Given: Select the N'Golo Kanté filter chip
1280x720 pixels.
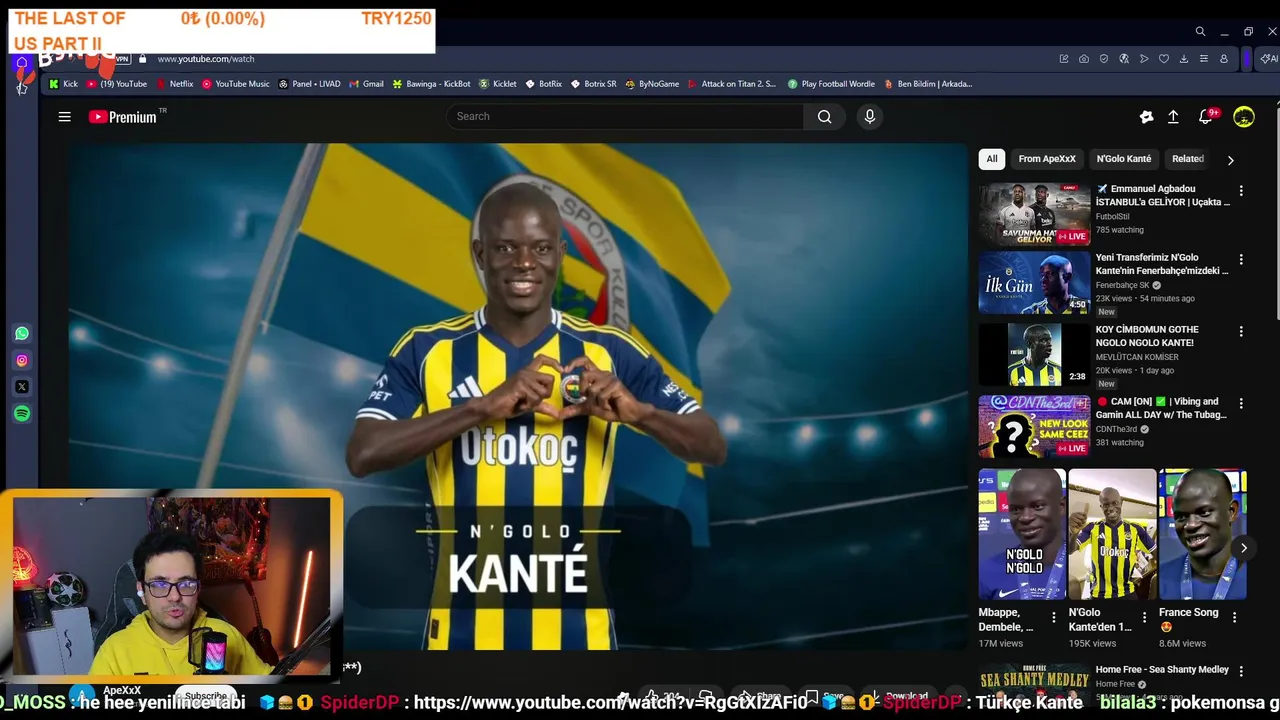Looking at the screenshot, I should [1124, 159].
